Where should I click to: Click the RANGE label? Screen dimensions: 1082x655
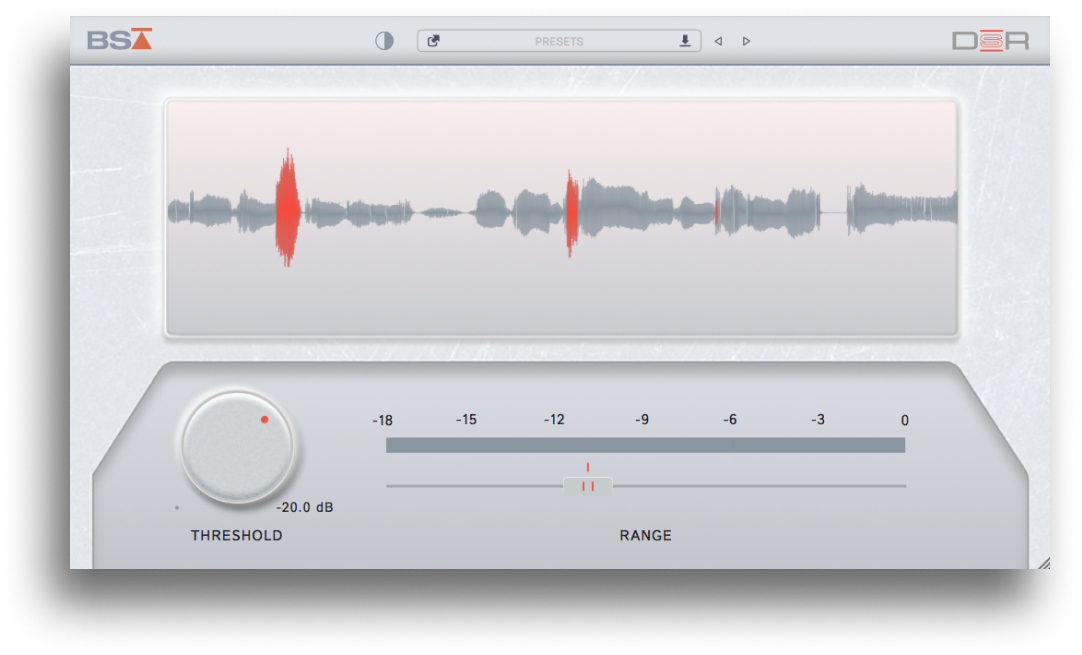pos(644,535)
